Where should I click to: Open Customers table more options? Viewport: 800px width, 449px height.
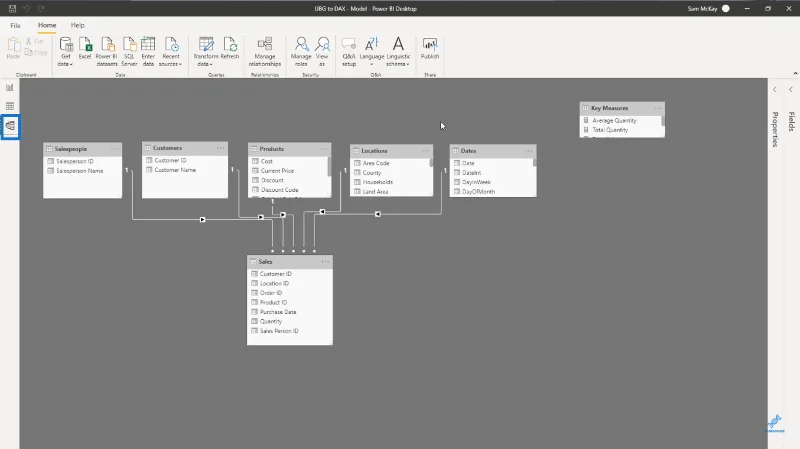220,148
